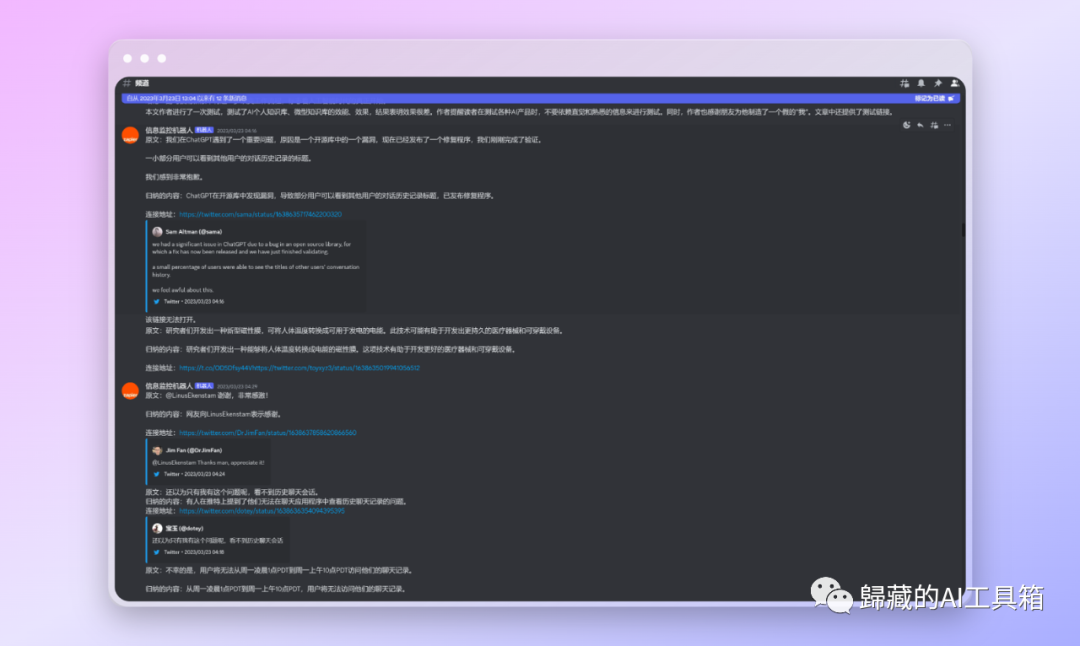Open the twitter.com/sama status link
The height and width of the screenshot is (646, 1080).
[260, 214]
